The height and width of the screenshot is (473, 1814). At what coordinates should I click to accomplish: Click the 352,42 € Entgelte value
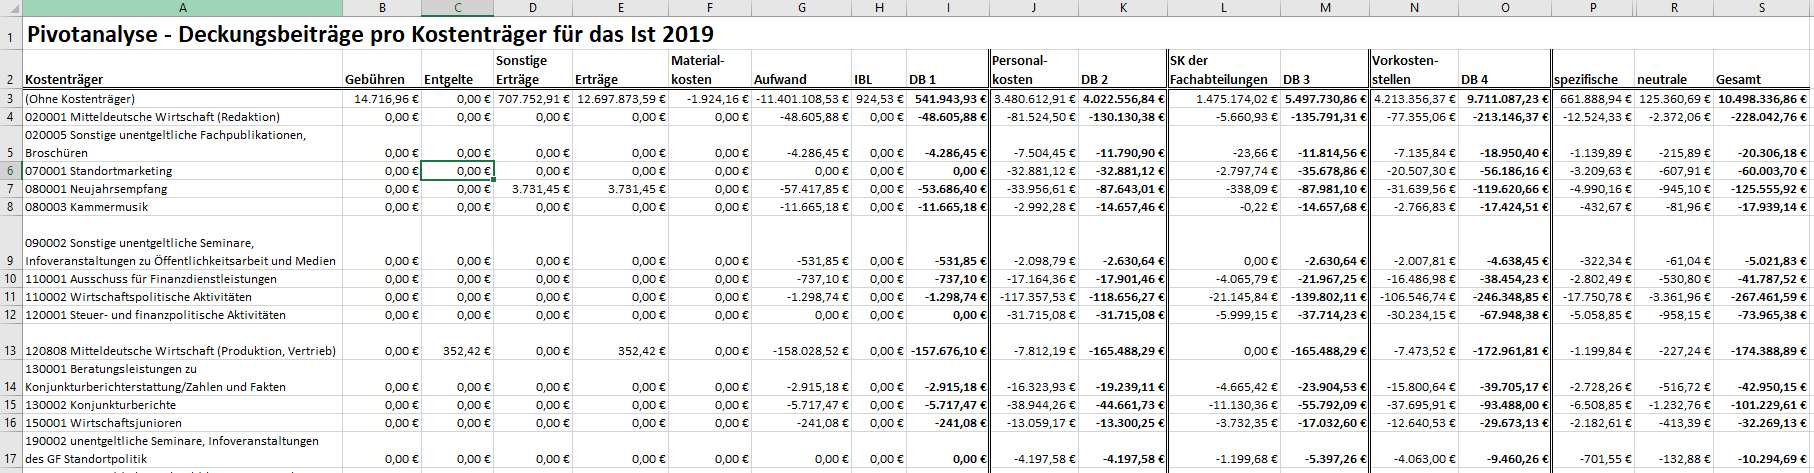pyautogui.click(x=466, y=351)
